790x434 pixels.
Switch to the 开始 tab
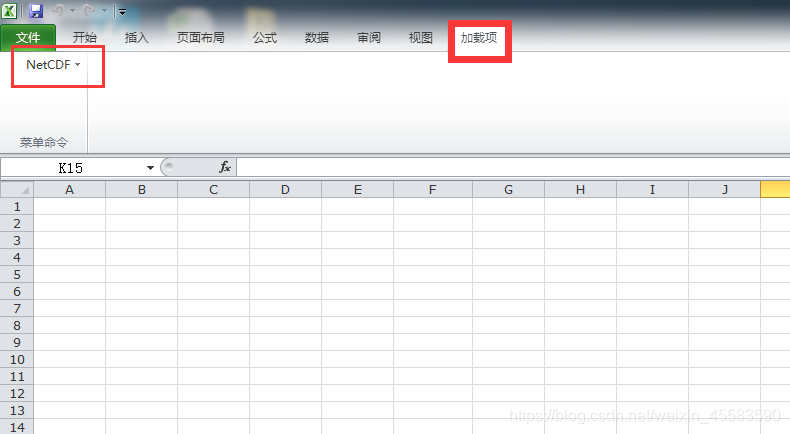click(x=85, y=37)
